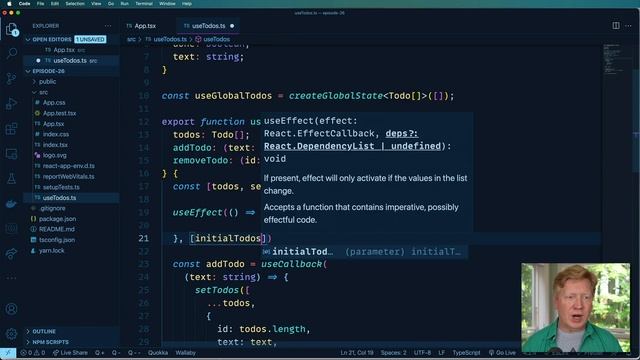Open tsconfig.json in explorer
The image size is (640, 360).
(57, 240)
